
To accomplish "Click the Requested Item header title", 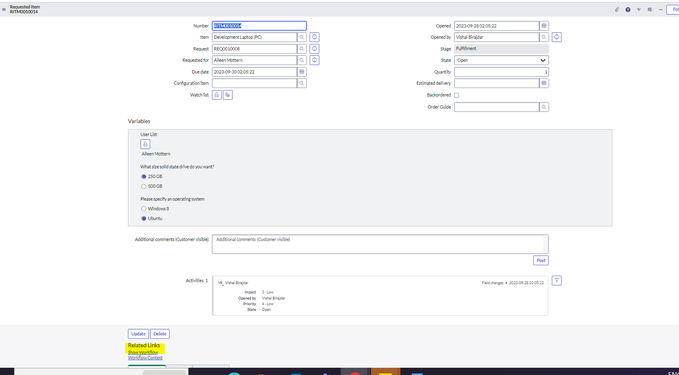I will tap(25, 7).
